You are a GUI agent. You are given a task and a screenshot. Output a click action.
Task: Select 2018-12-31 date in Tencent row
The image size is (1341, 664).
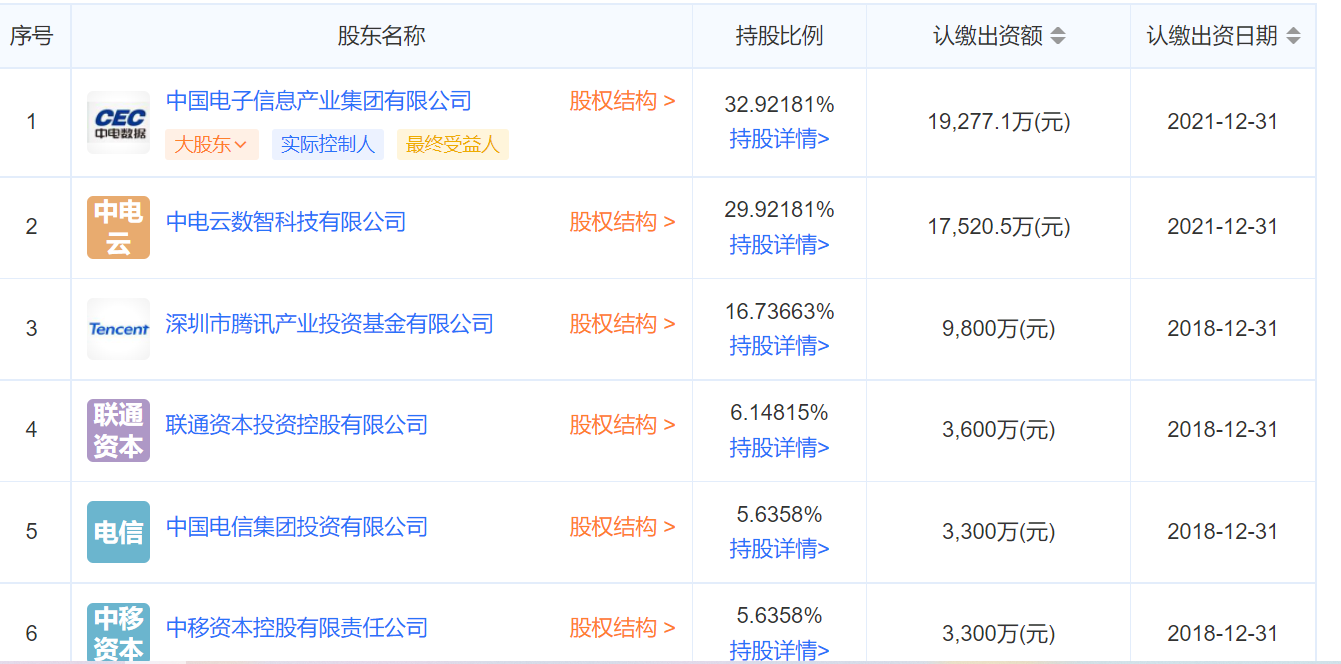tap(1223, 329)
